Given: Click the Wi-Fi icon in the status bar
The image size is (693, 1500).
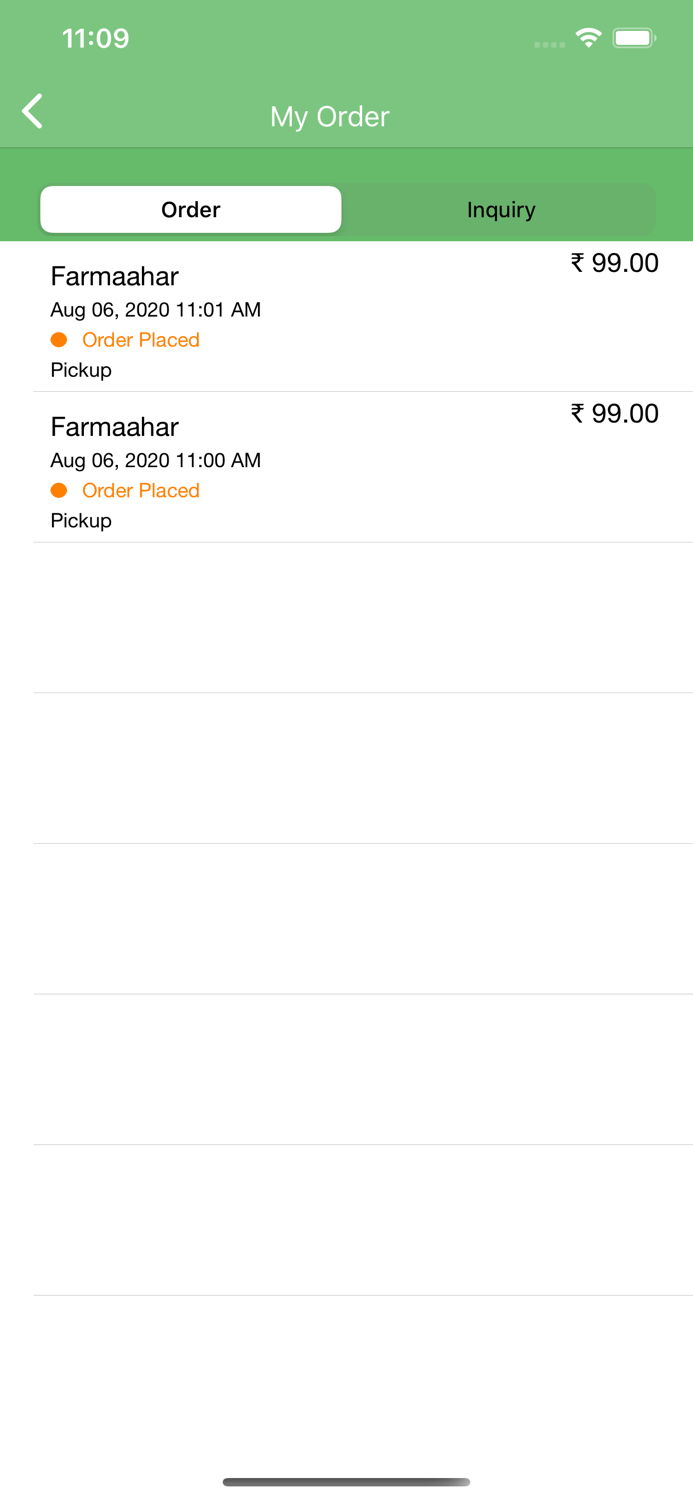Looking at the screenshot, I should point(588,36).
